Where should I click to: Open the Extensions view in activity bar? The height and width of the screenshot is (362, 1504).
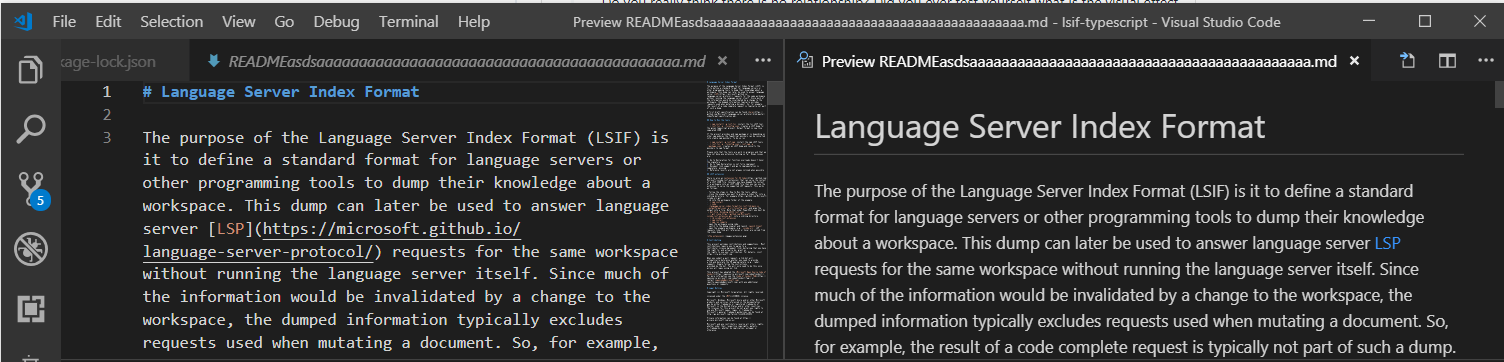30,309
